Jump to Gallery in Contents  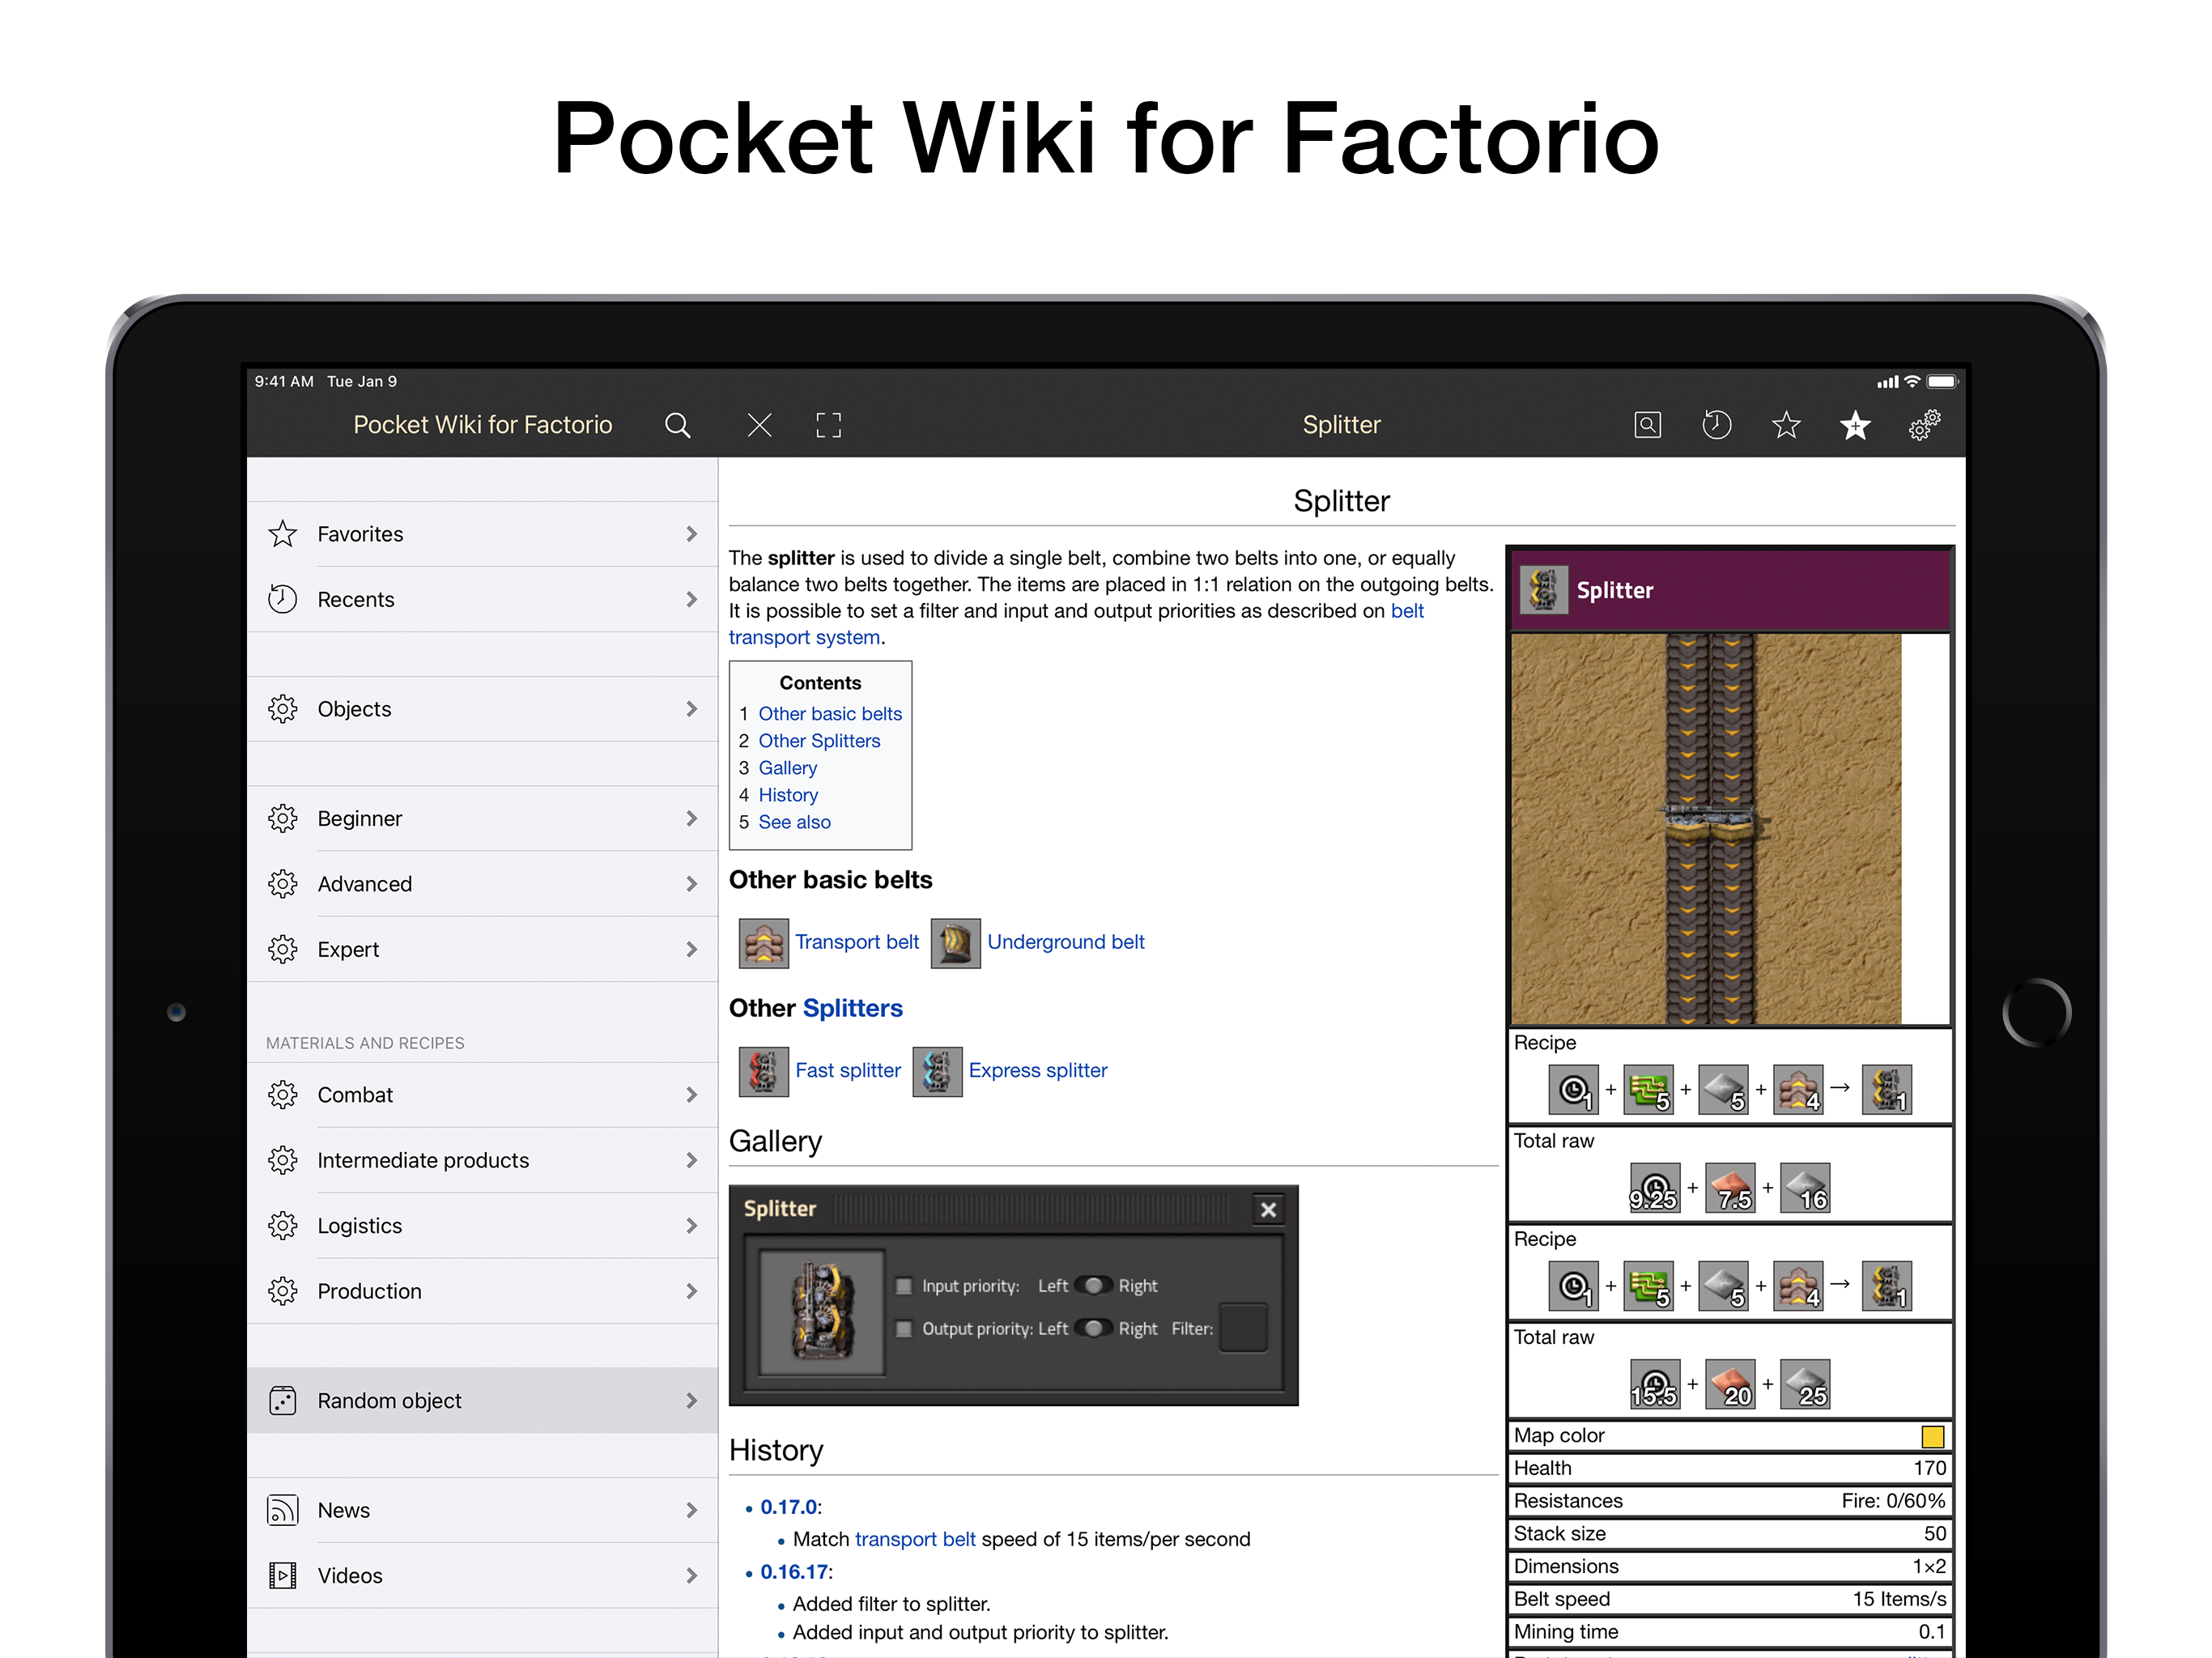(787, 768)
